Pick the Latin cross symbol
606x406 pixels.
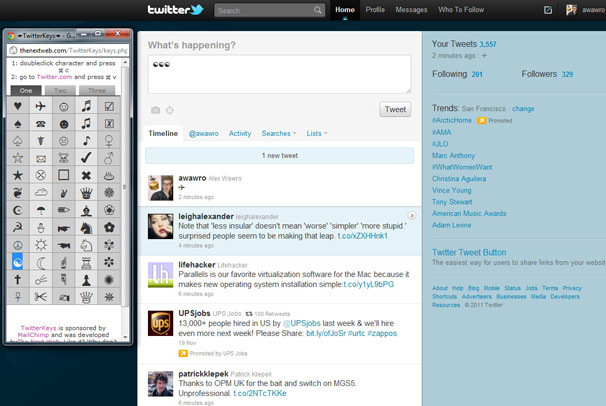[18, 280]
